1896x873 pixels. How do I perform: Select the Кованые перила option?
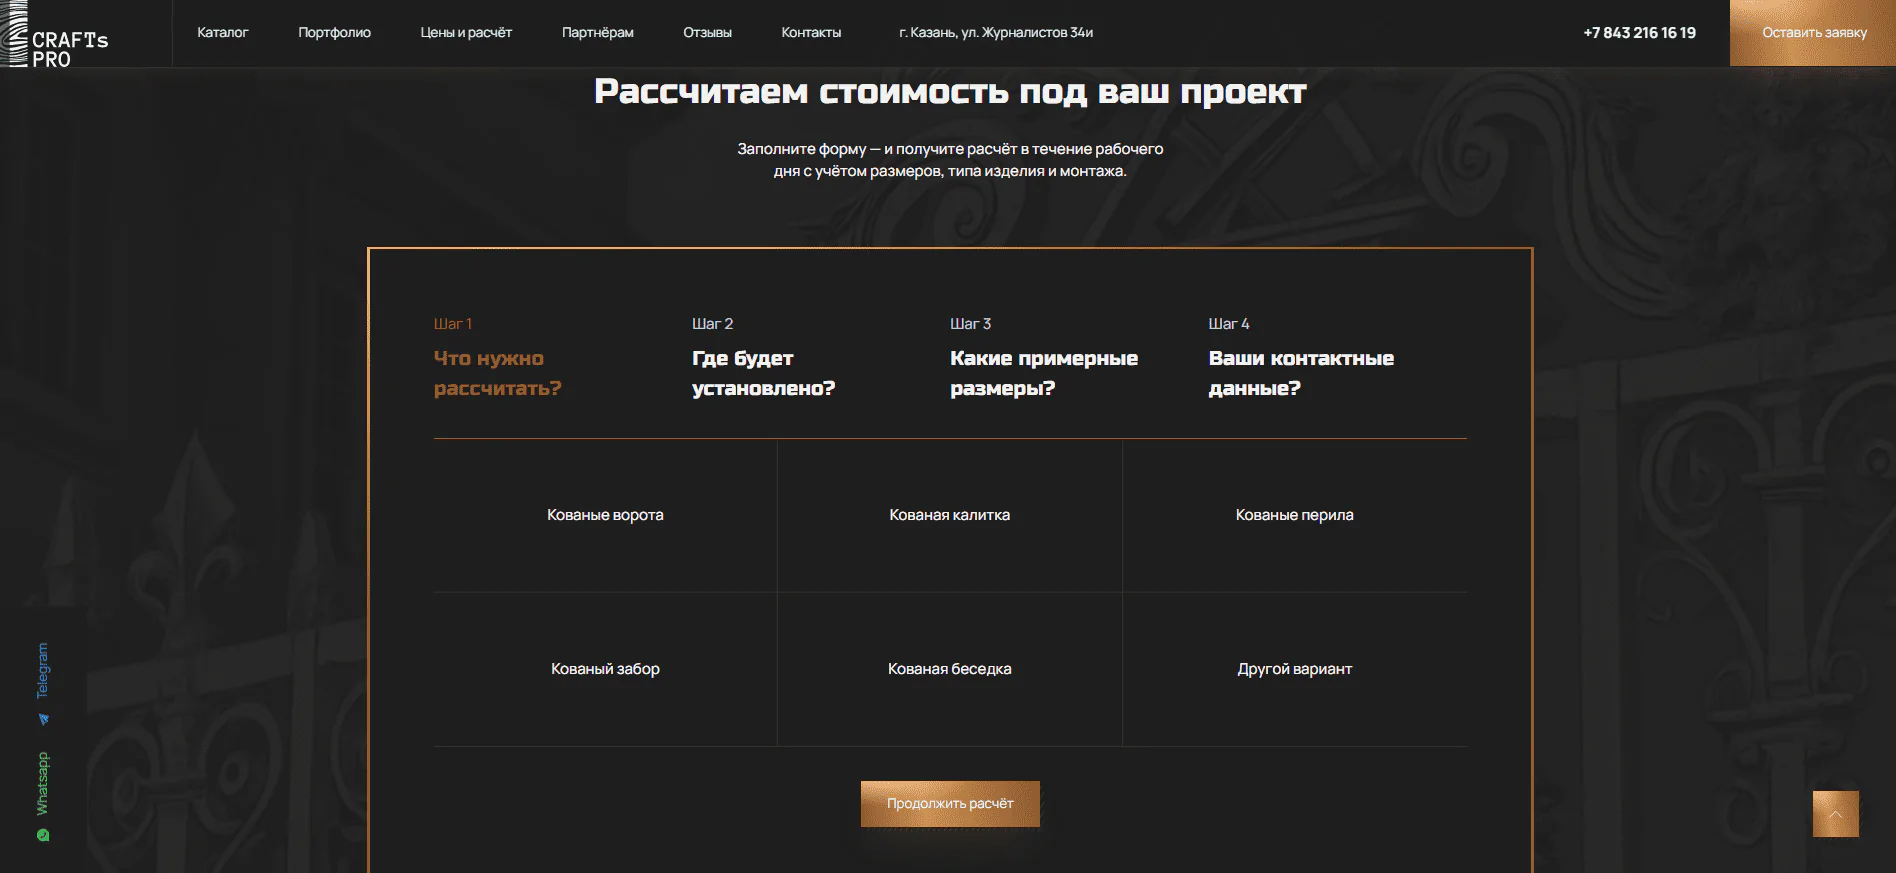click(x=1295, y=515)
